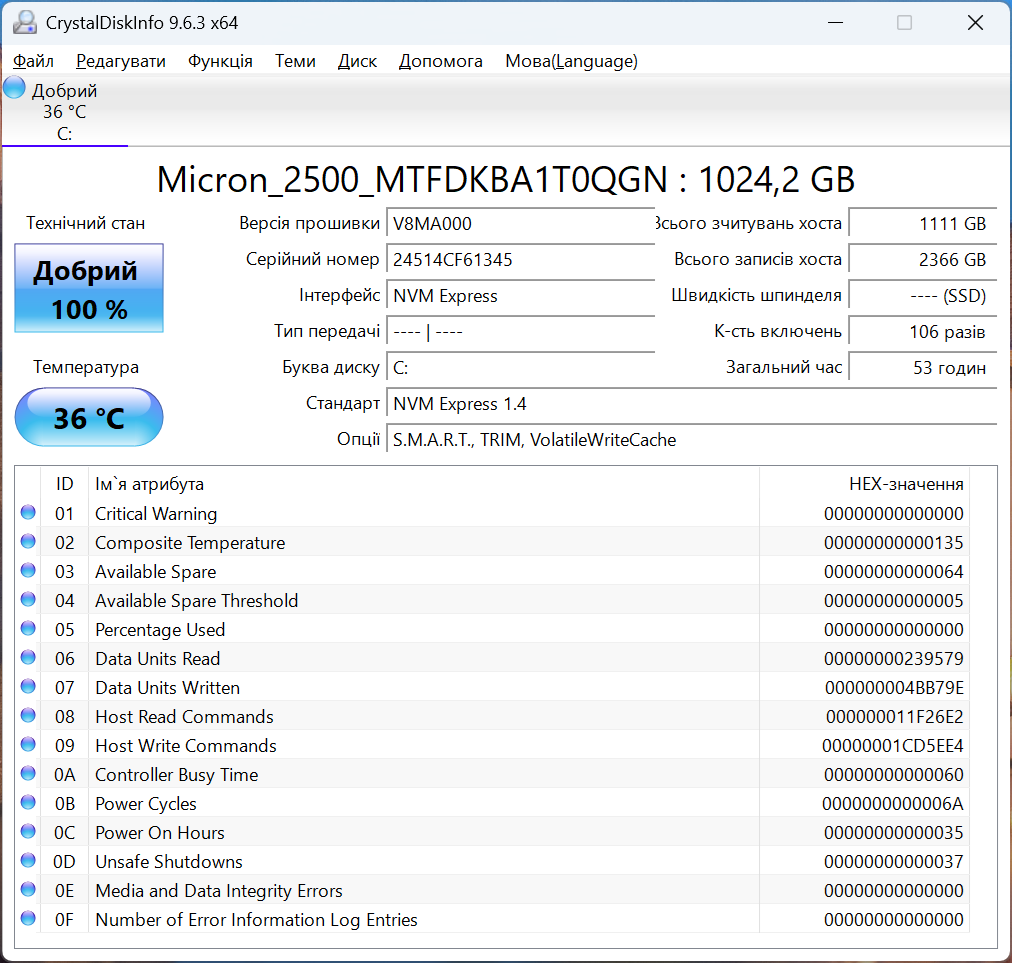Click the status orb for Data Units Written
This screenshot has height=963, width=1012.
click(x=28, y=687)
